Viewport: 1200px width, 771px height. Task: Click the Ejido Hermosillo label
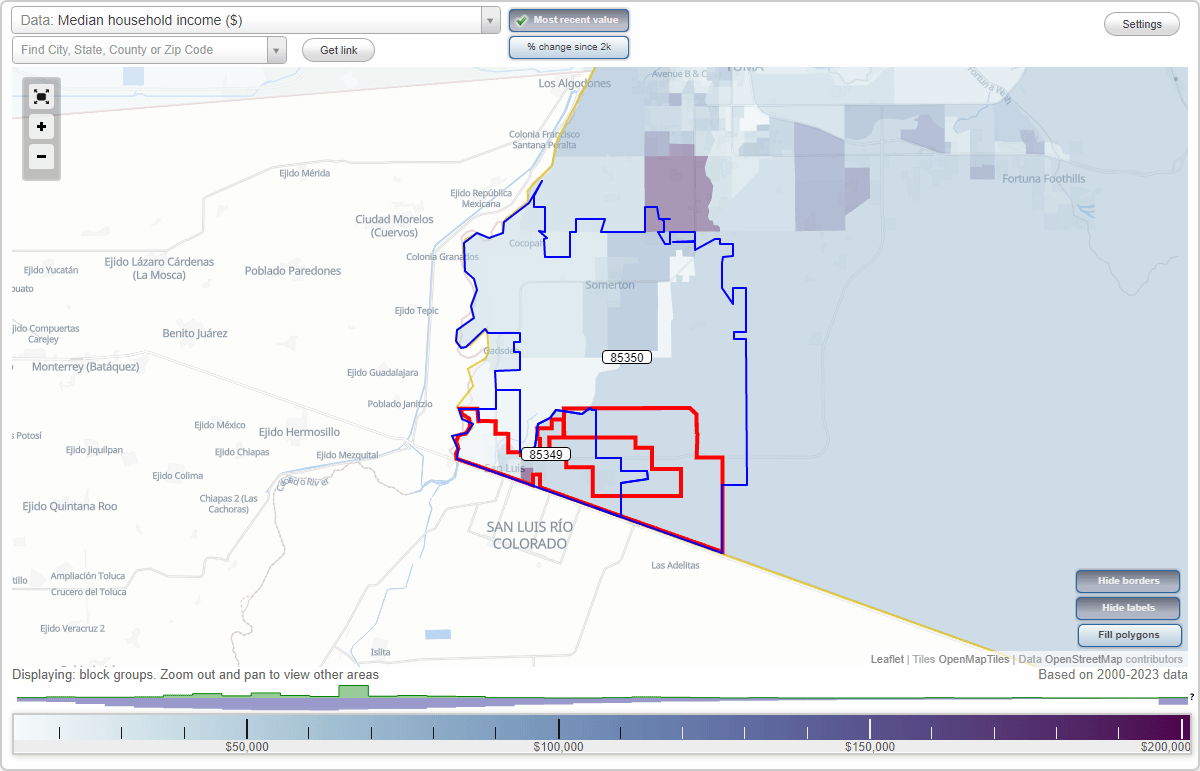coord(299,432)
